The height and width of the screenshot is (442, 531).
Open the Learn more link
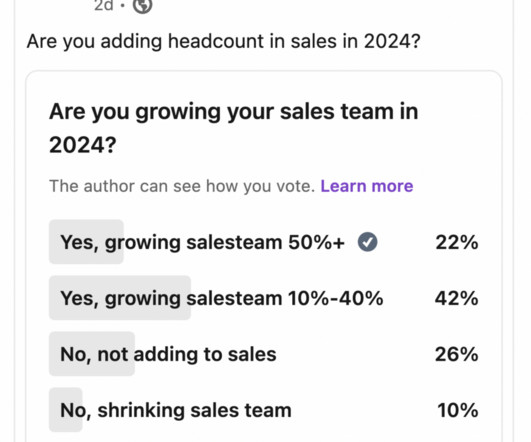(367, 186)
